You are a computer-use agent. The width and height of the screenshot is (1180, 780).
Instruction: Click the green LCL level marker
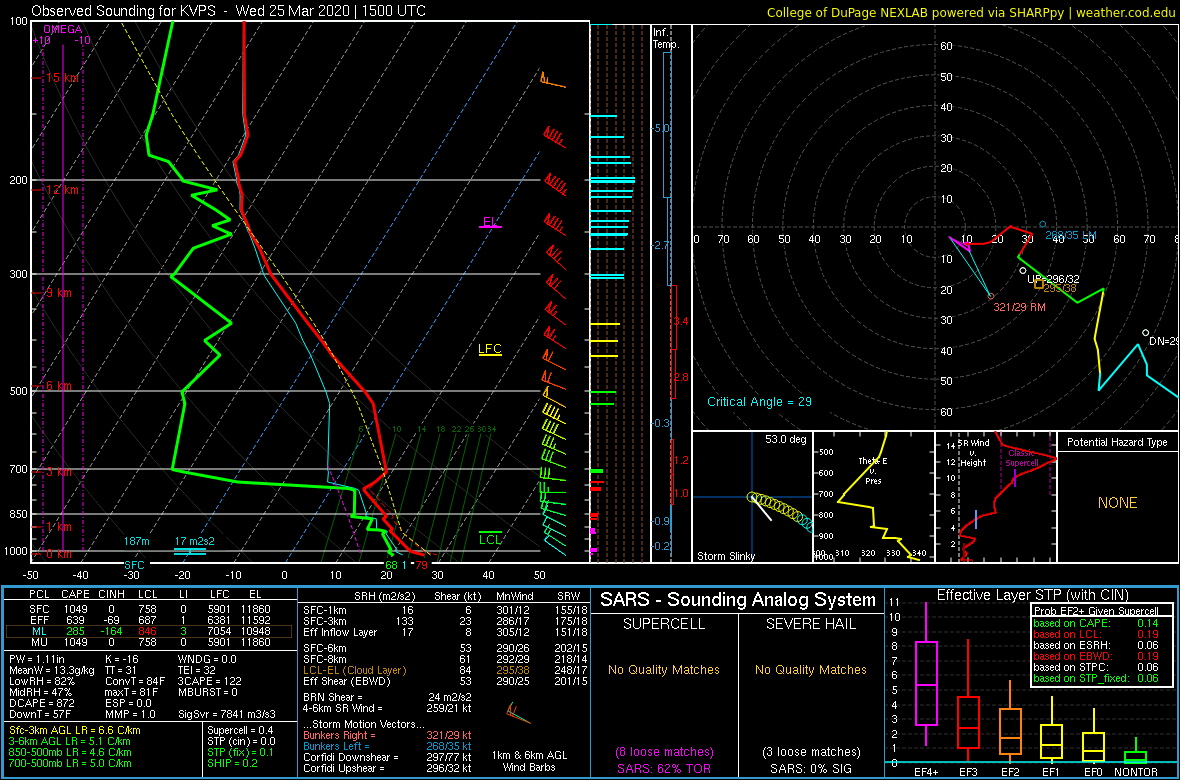point(490,538)
